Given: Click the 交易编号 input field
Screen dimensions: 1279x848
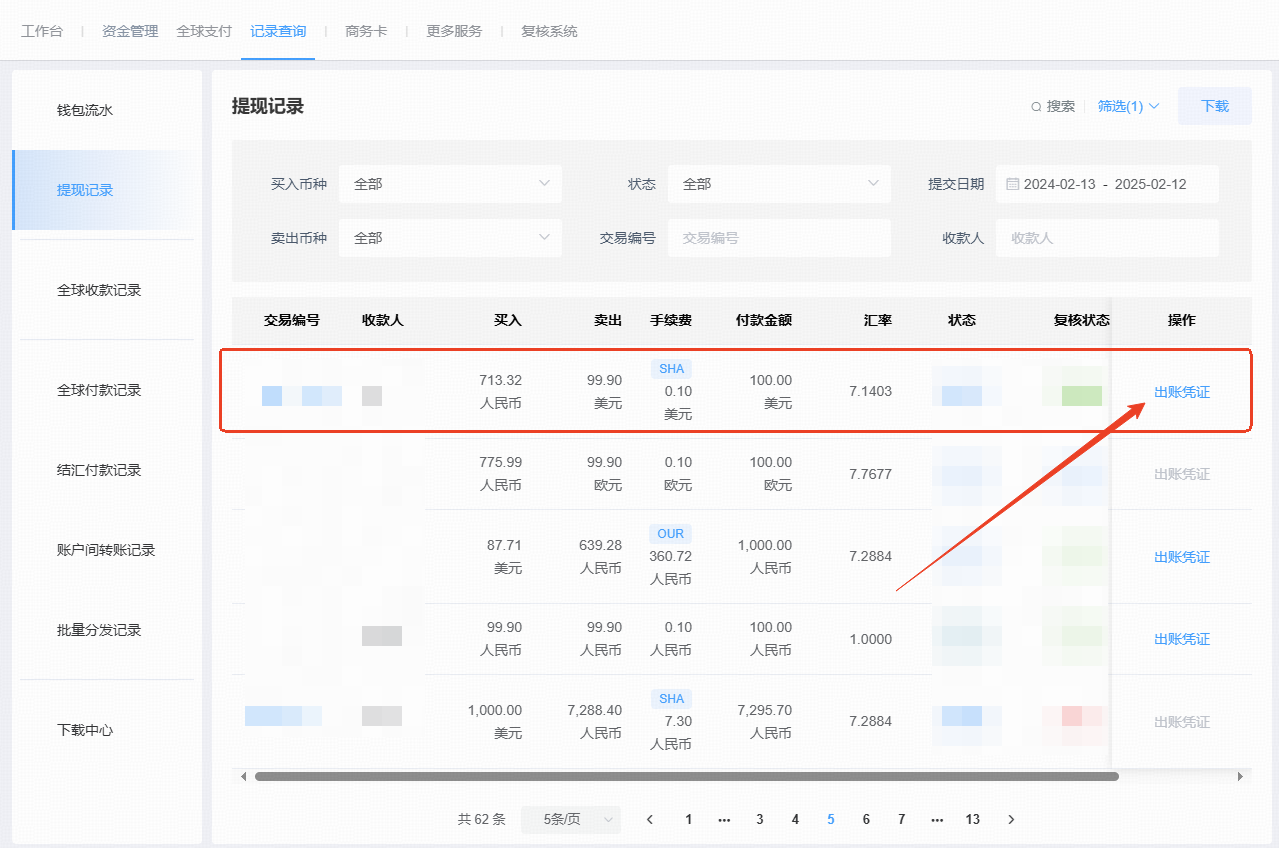Looking at the screenshot, I should (x=778, y=238).
